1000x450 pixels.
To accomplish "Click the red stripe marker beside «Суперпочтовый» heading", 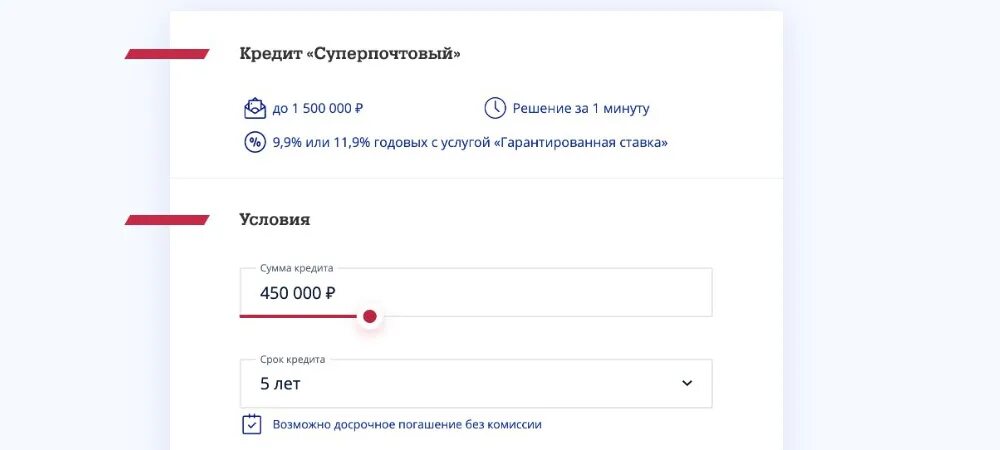I will click(x=166, y=54).
